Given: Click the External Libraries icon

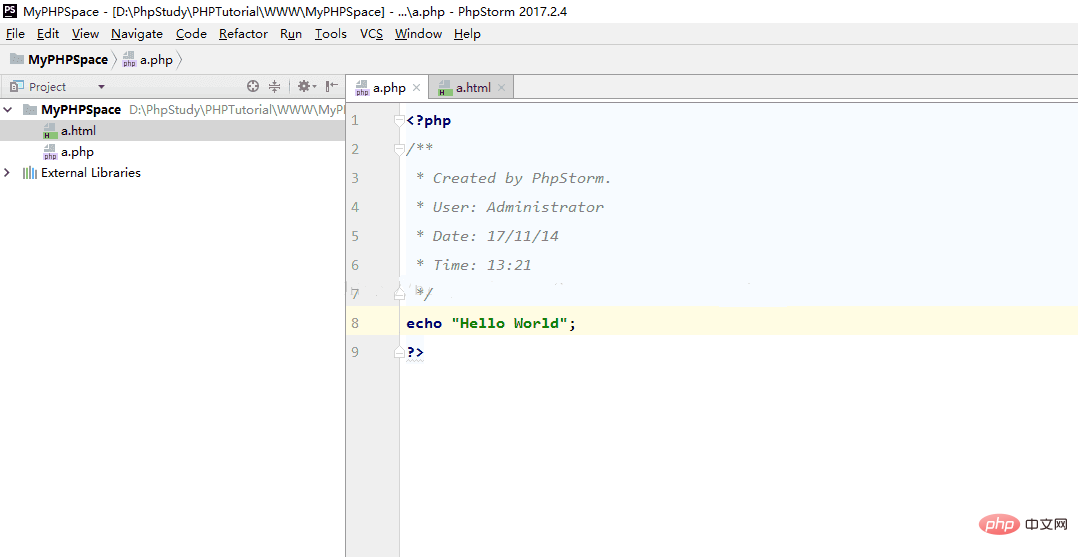Looking at the screenshot, I should click(30, 173).
